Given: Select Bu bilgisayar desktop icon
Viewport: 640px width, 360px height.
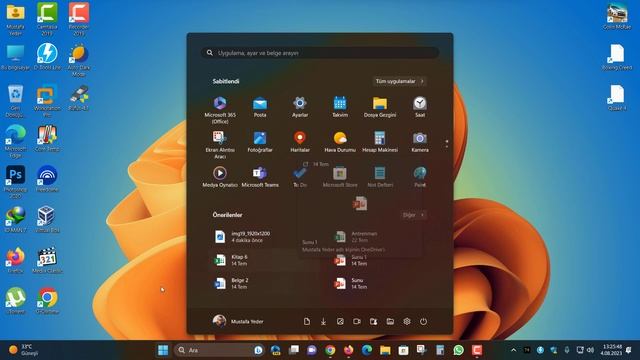Looking at the screenshot, I should point(16,57).
